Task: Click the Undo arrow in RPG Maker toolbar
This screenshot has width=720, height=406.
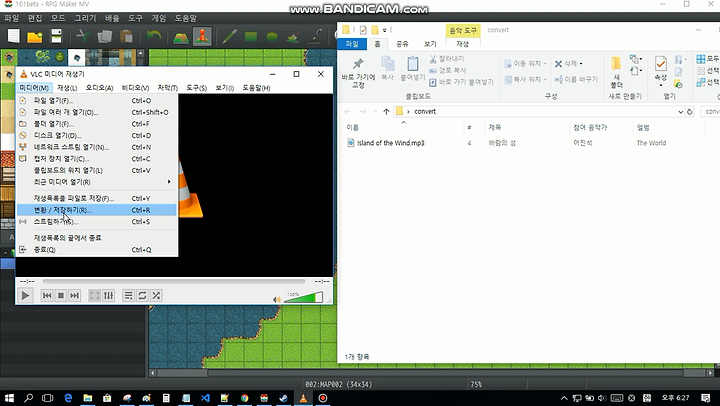Action: point(153,36)
